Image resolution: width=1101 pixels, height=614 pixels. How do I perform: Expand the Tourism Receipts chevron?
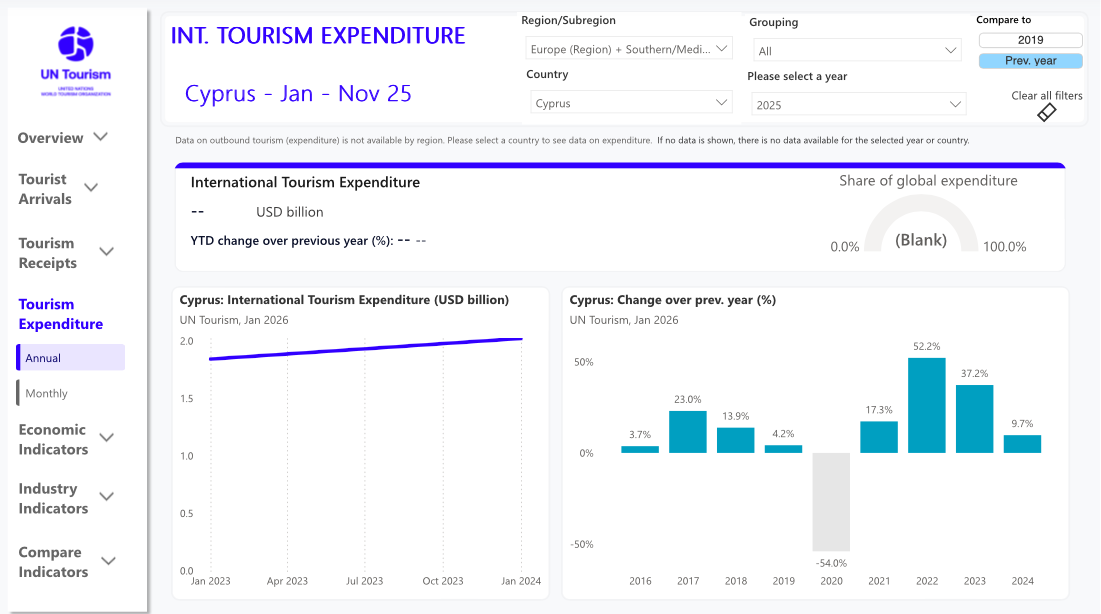click(106, 251)
